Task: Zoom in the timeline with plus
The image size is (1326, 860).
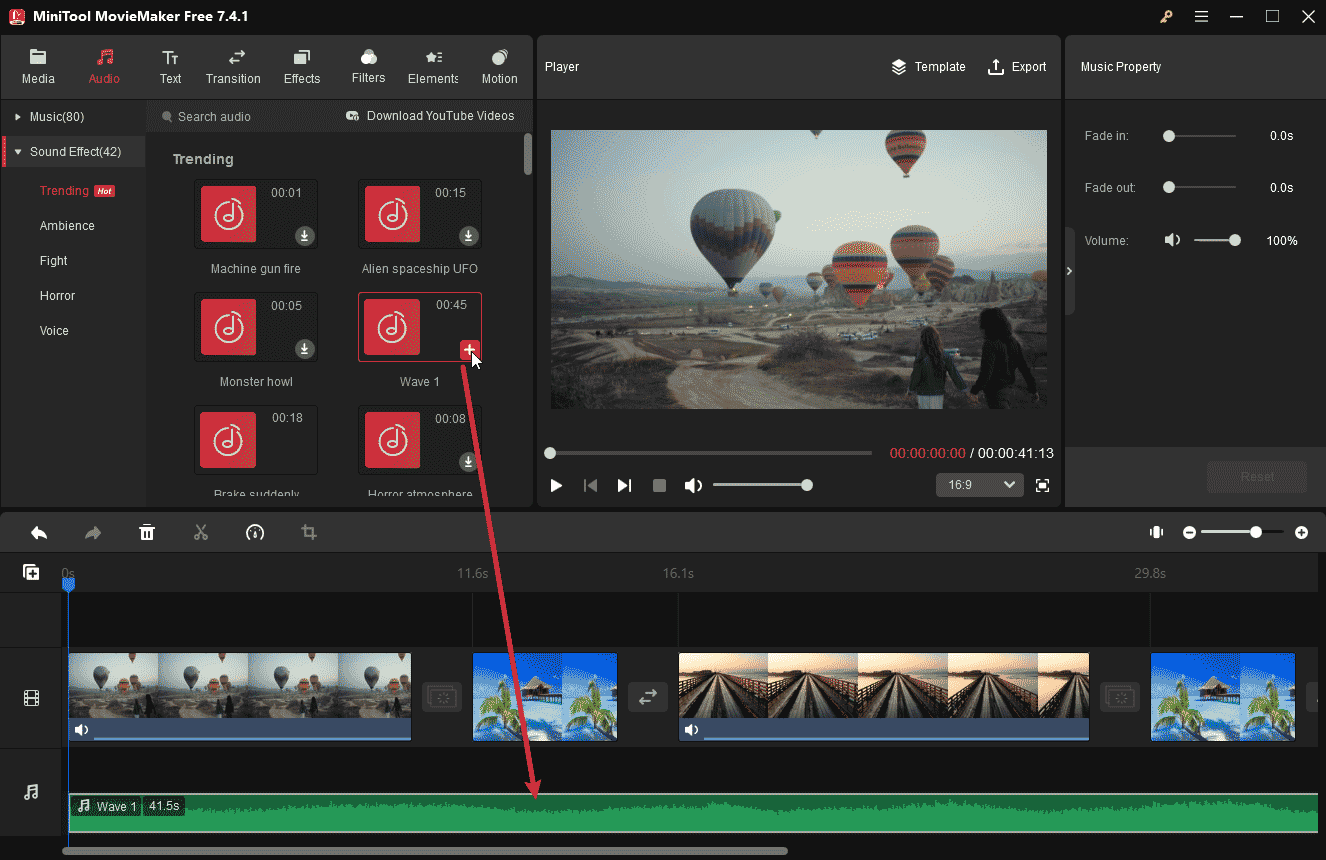Action: click(x=1301, y=533)
